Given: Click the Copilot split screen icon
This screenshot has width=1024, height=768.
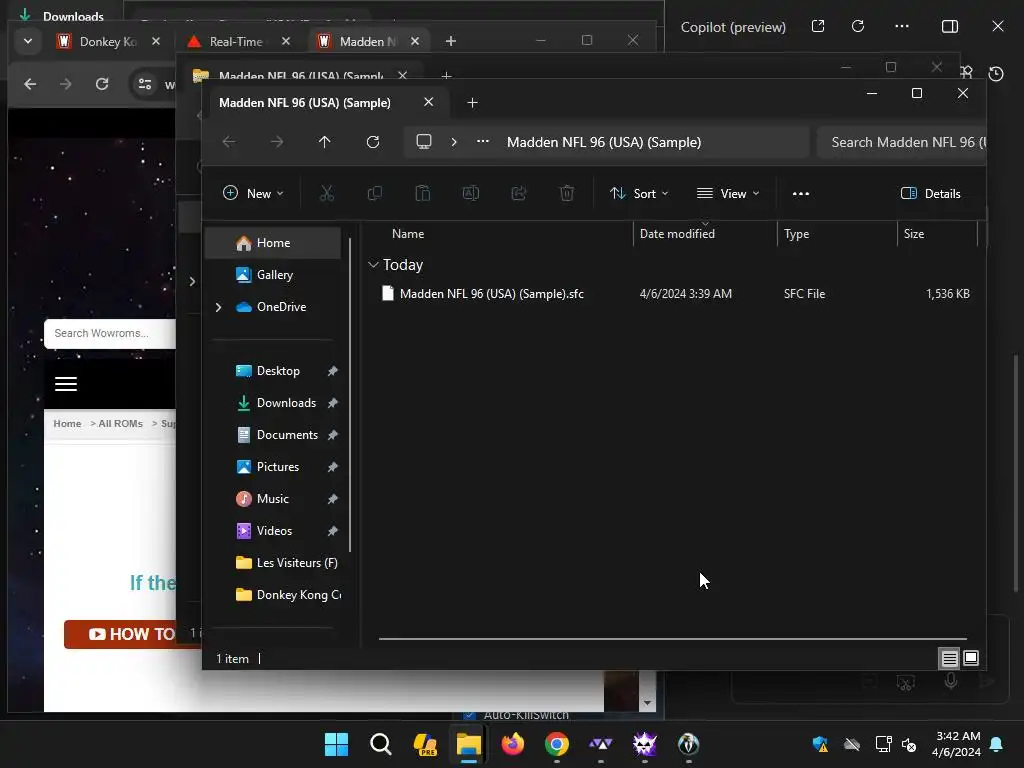Looking at the screenshot, I should click(950, 26).
